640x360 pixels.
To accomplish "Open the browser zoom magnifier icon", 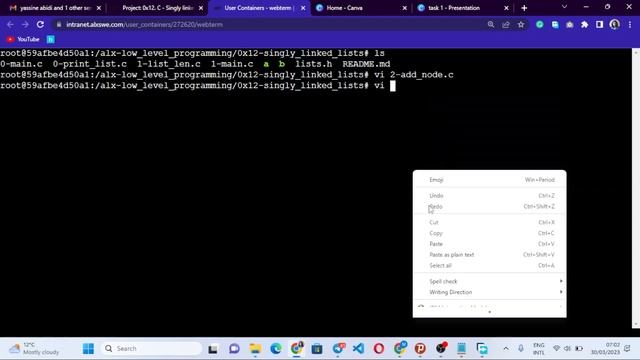I will 491,24.
